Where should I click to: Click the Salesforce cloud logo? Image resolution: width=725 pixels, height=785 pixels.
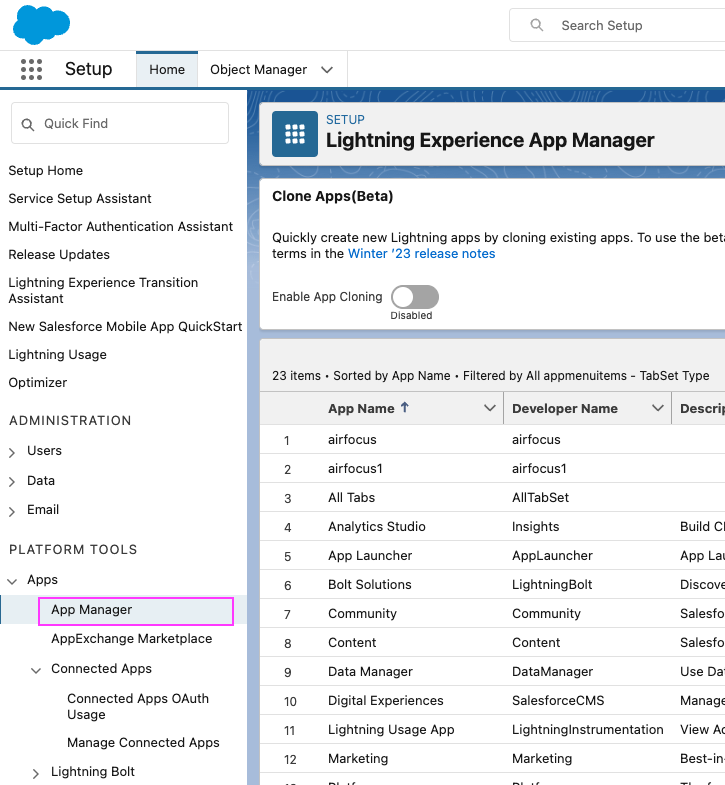coord(41,25)
